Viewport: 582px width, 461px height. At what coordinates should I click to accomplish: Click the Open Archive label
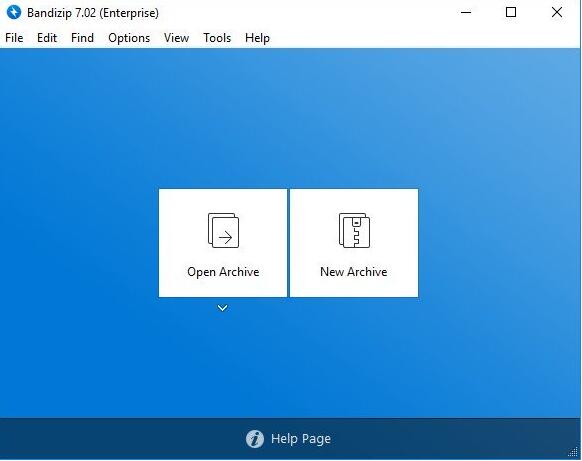pos(223,272)
